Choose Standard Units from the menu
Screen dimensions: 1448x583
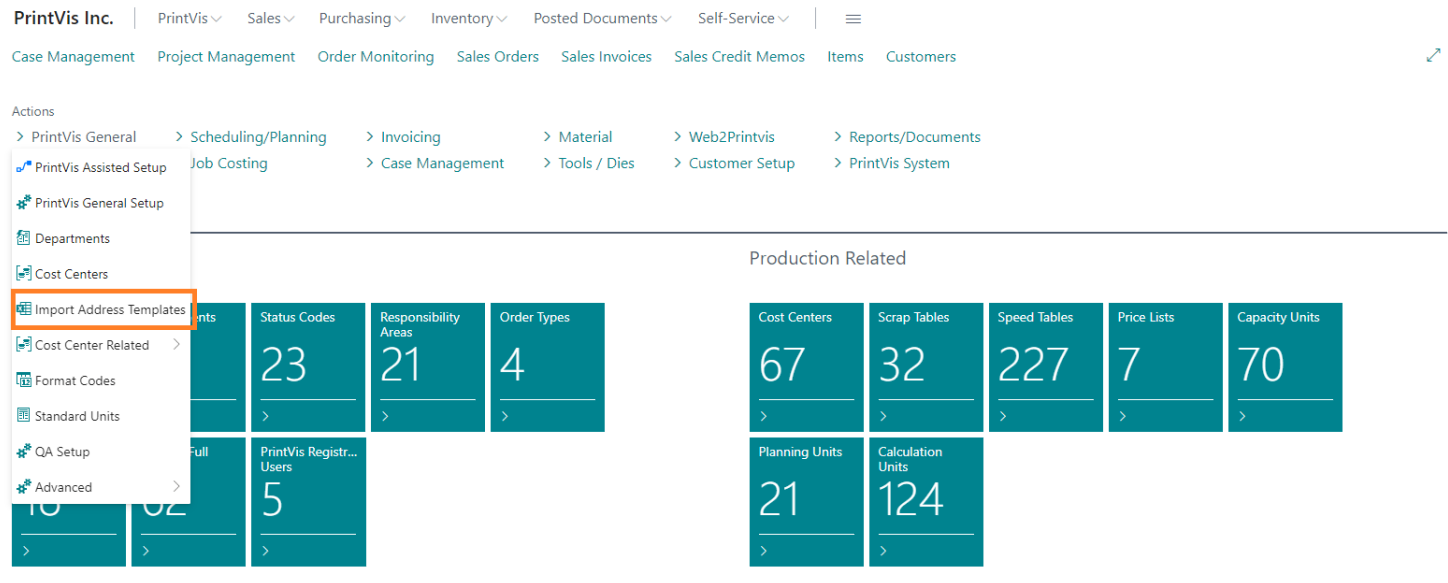pos(101,416)
